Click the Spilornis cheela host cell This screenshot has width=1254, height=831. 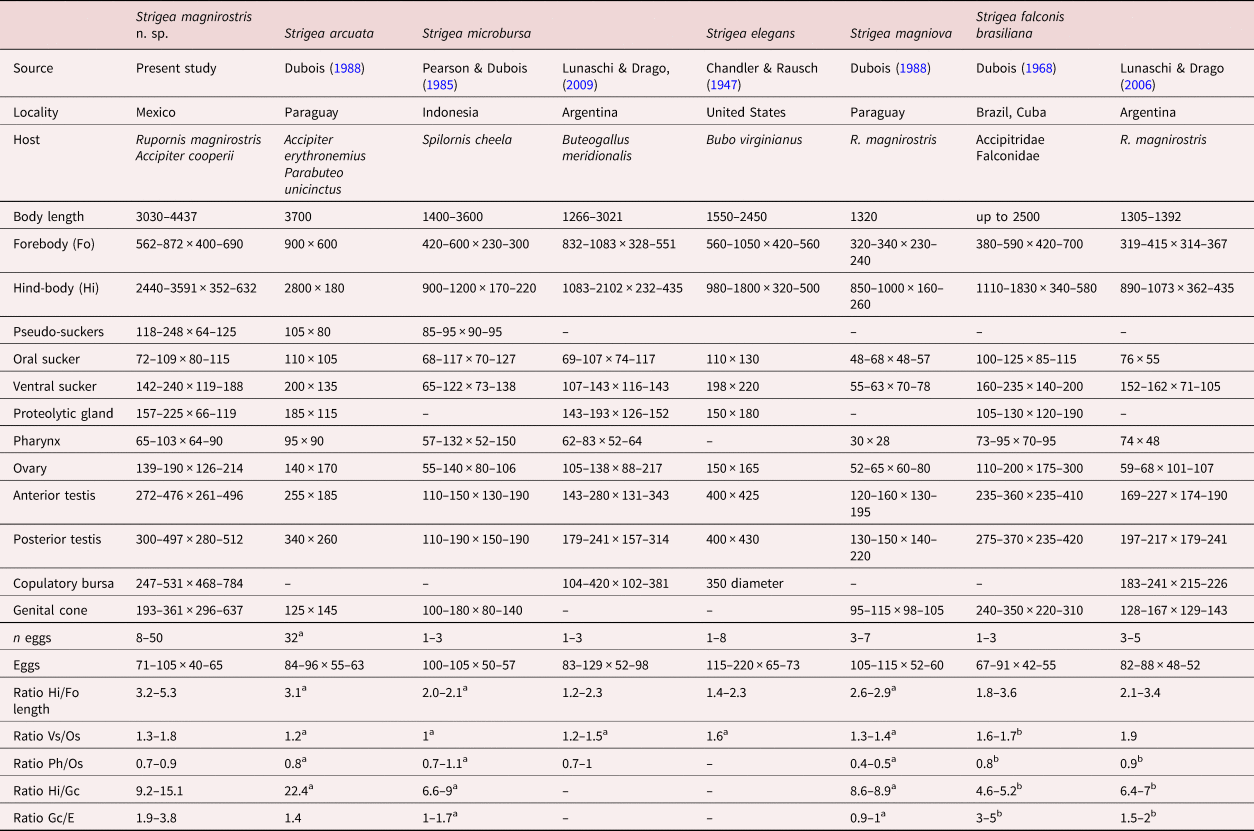(467, 140)
